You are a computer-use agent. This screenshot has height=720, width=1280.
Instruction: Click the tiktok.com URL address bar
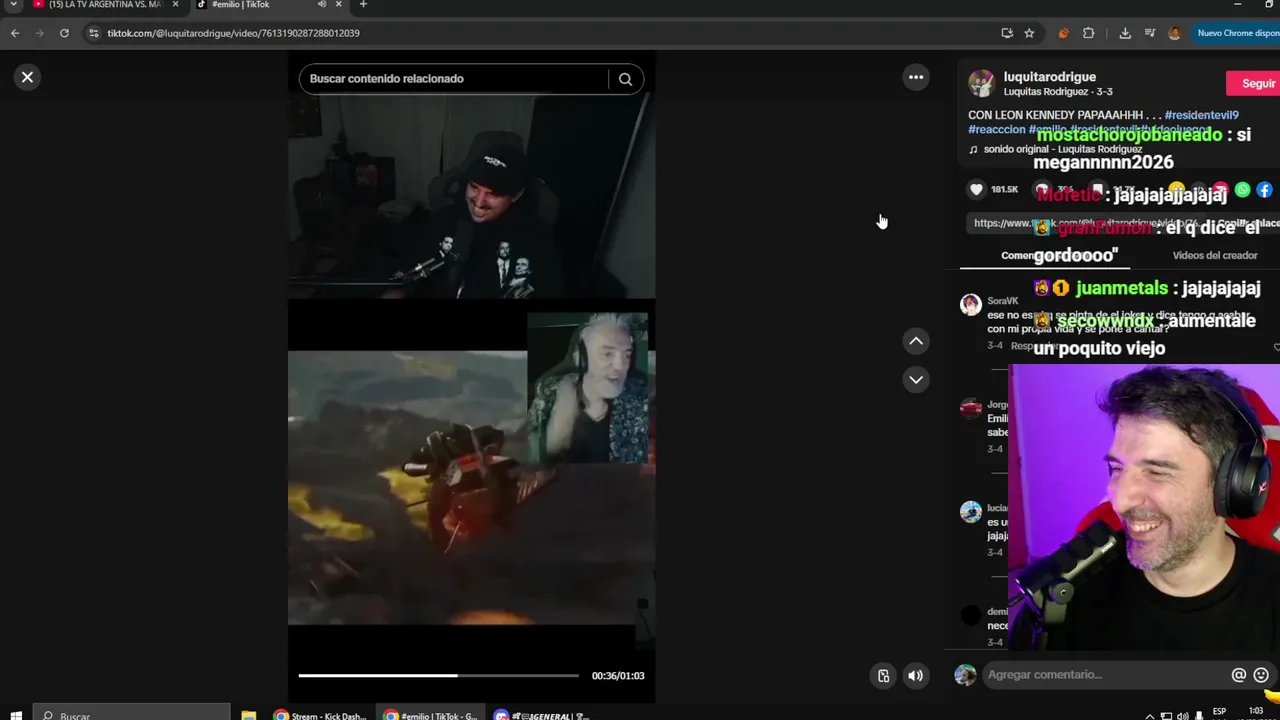point(540,33)
